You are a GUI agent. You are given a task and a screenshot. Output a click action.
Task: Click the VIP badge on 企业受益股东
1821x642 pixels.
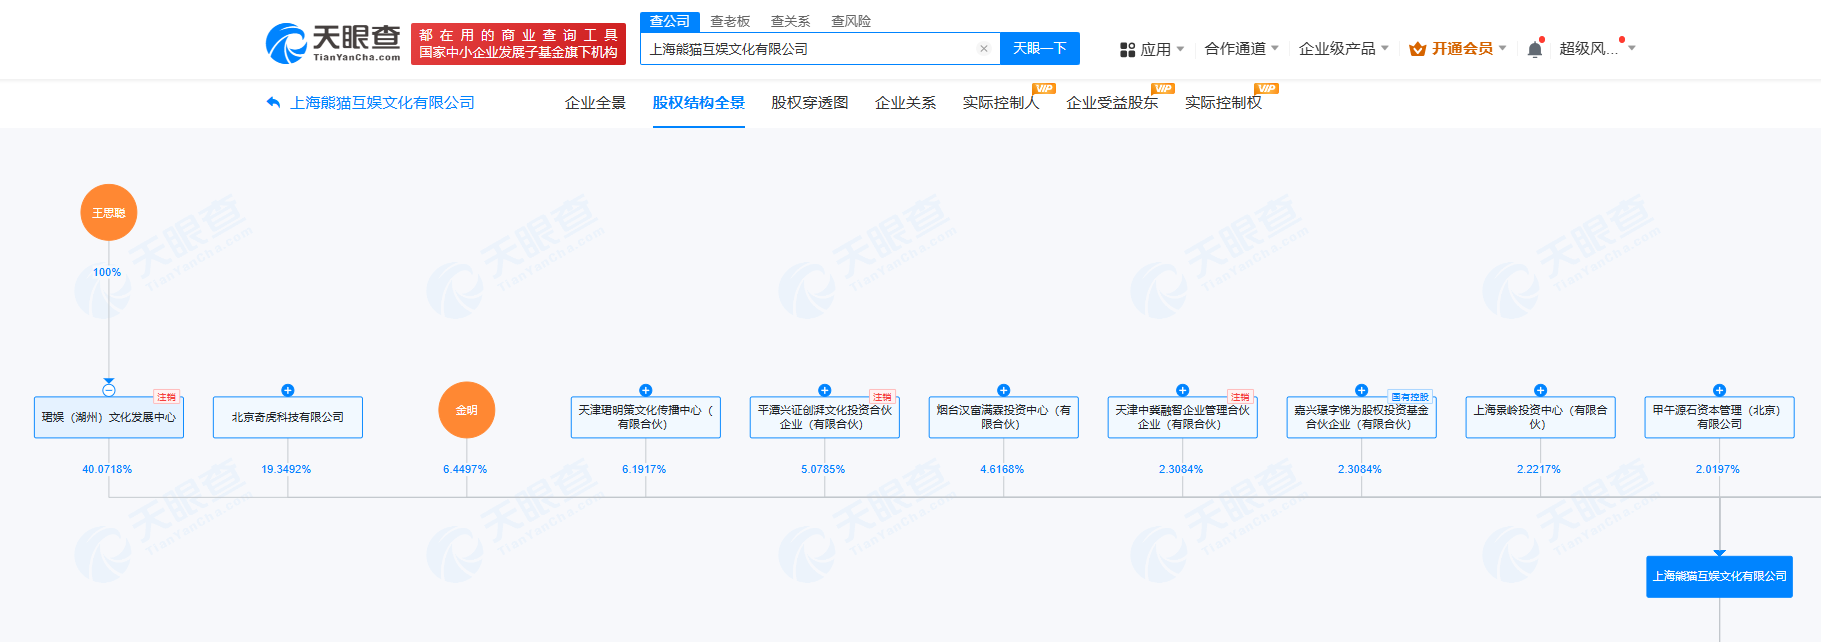point(1163,88)
